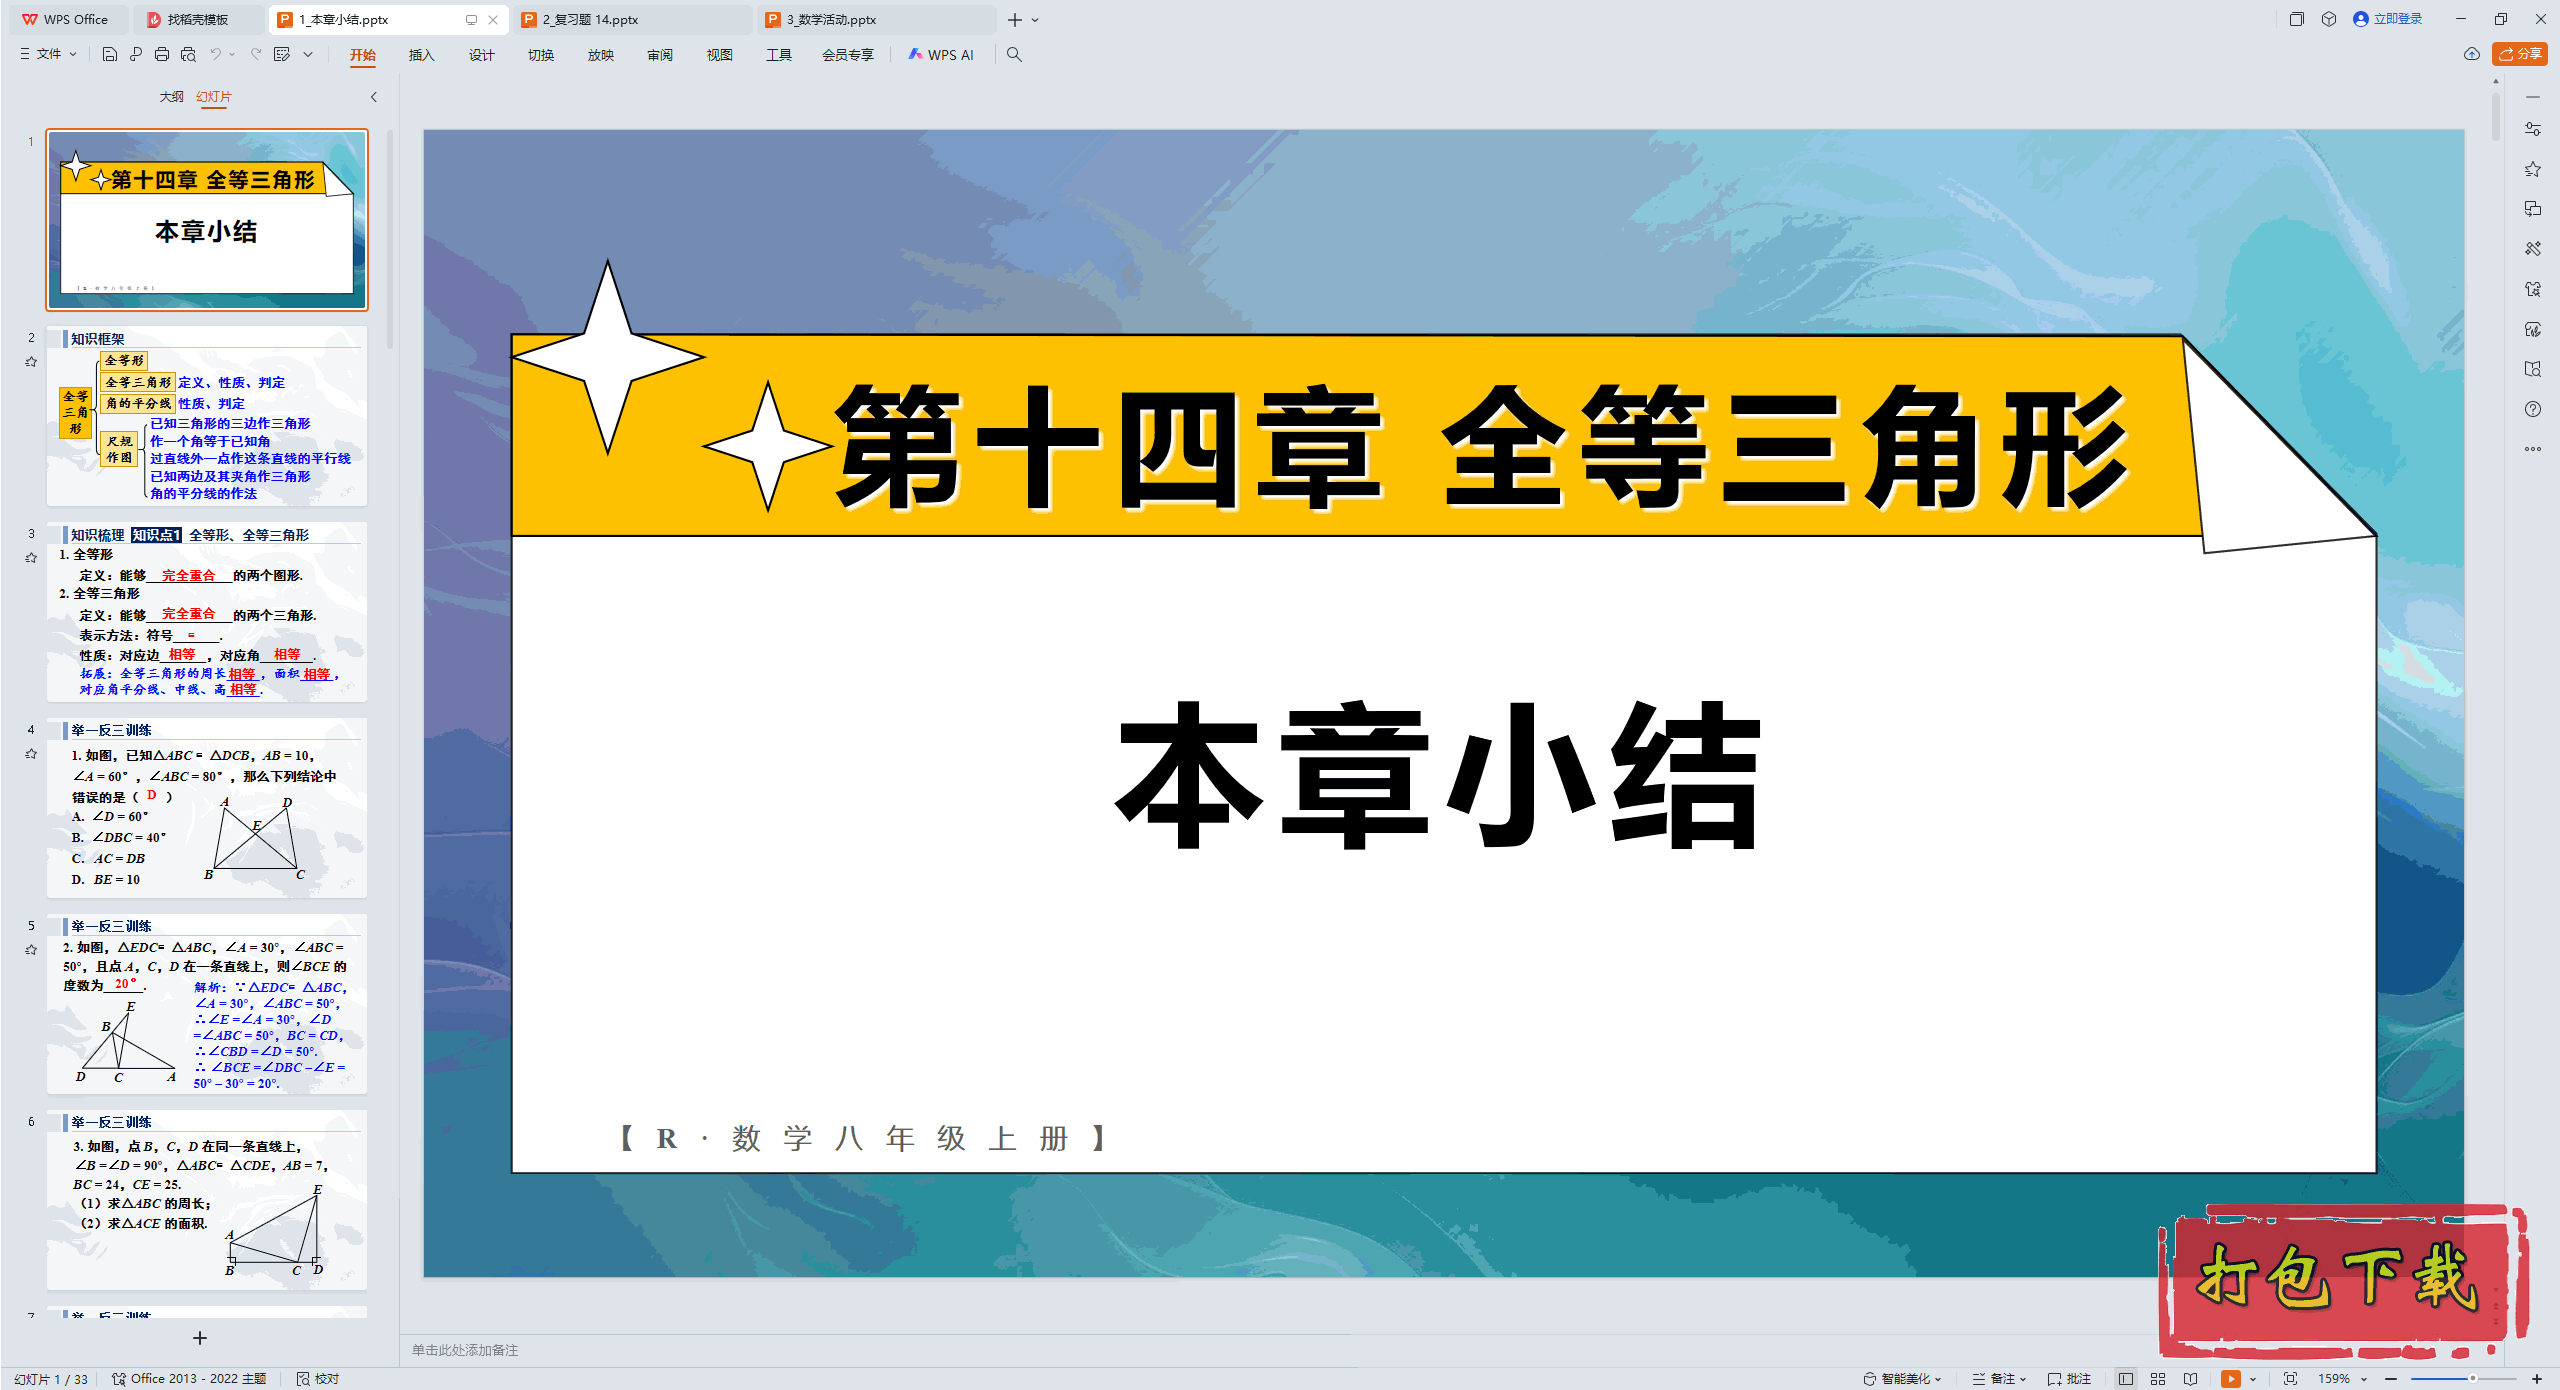Start slideshow with the orange play icon
This screenshot has height=1390, width=2560.
pos(2230,1378)
